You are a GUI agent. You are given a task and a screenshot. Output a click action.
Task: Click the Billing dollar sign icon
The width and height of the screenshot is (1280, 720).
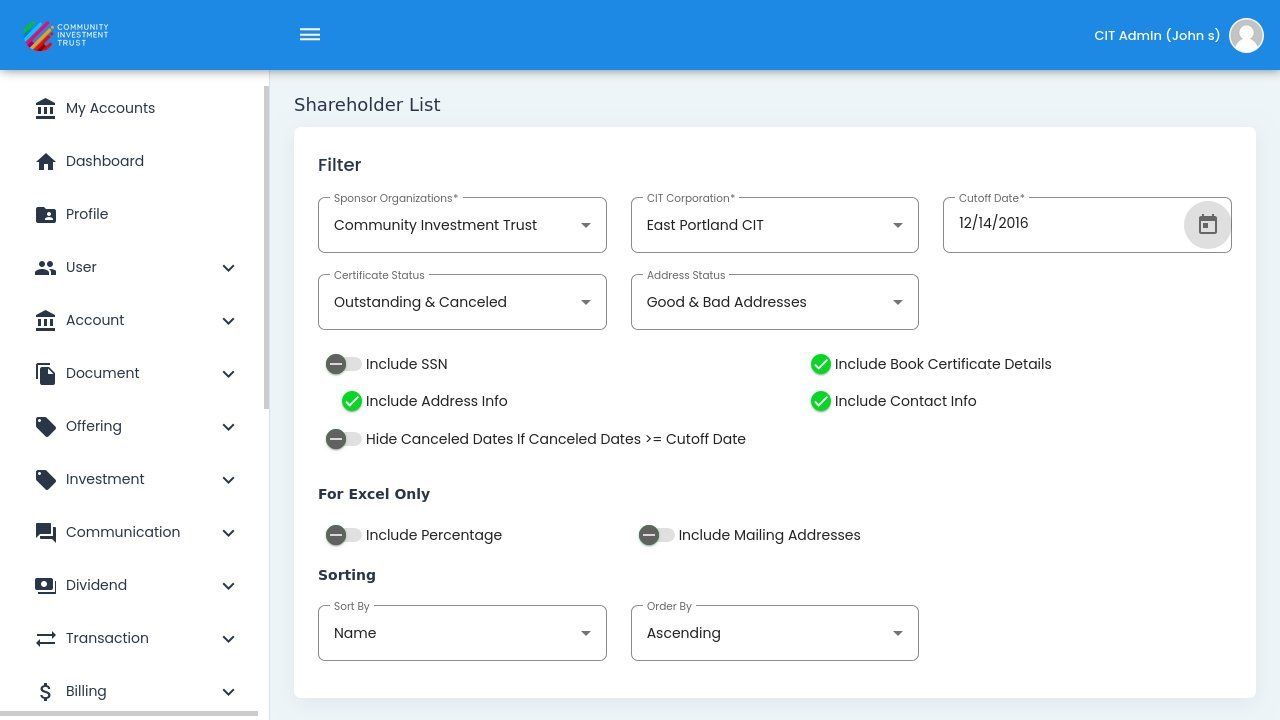[x=45, y=692]
